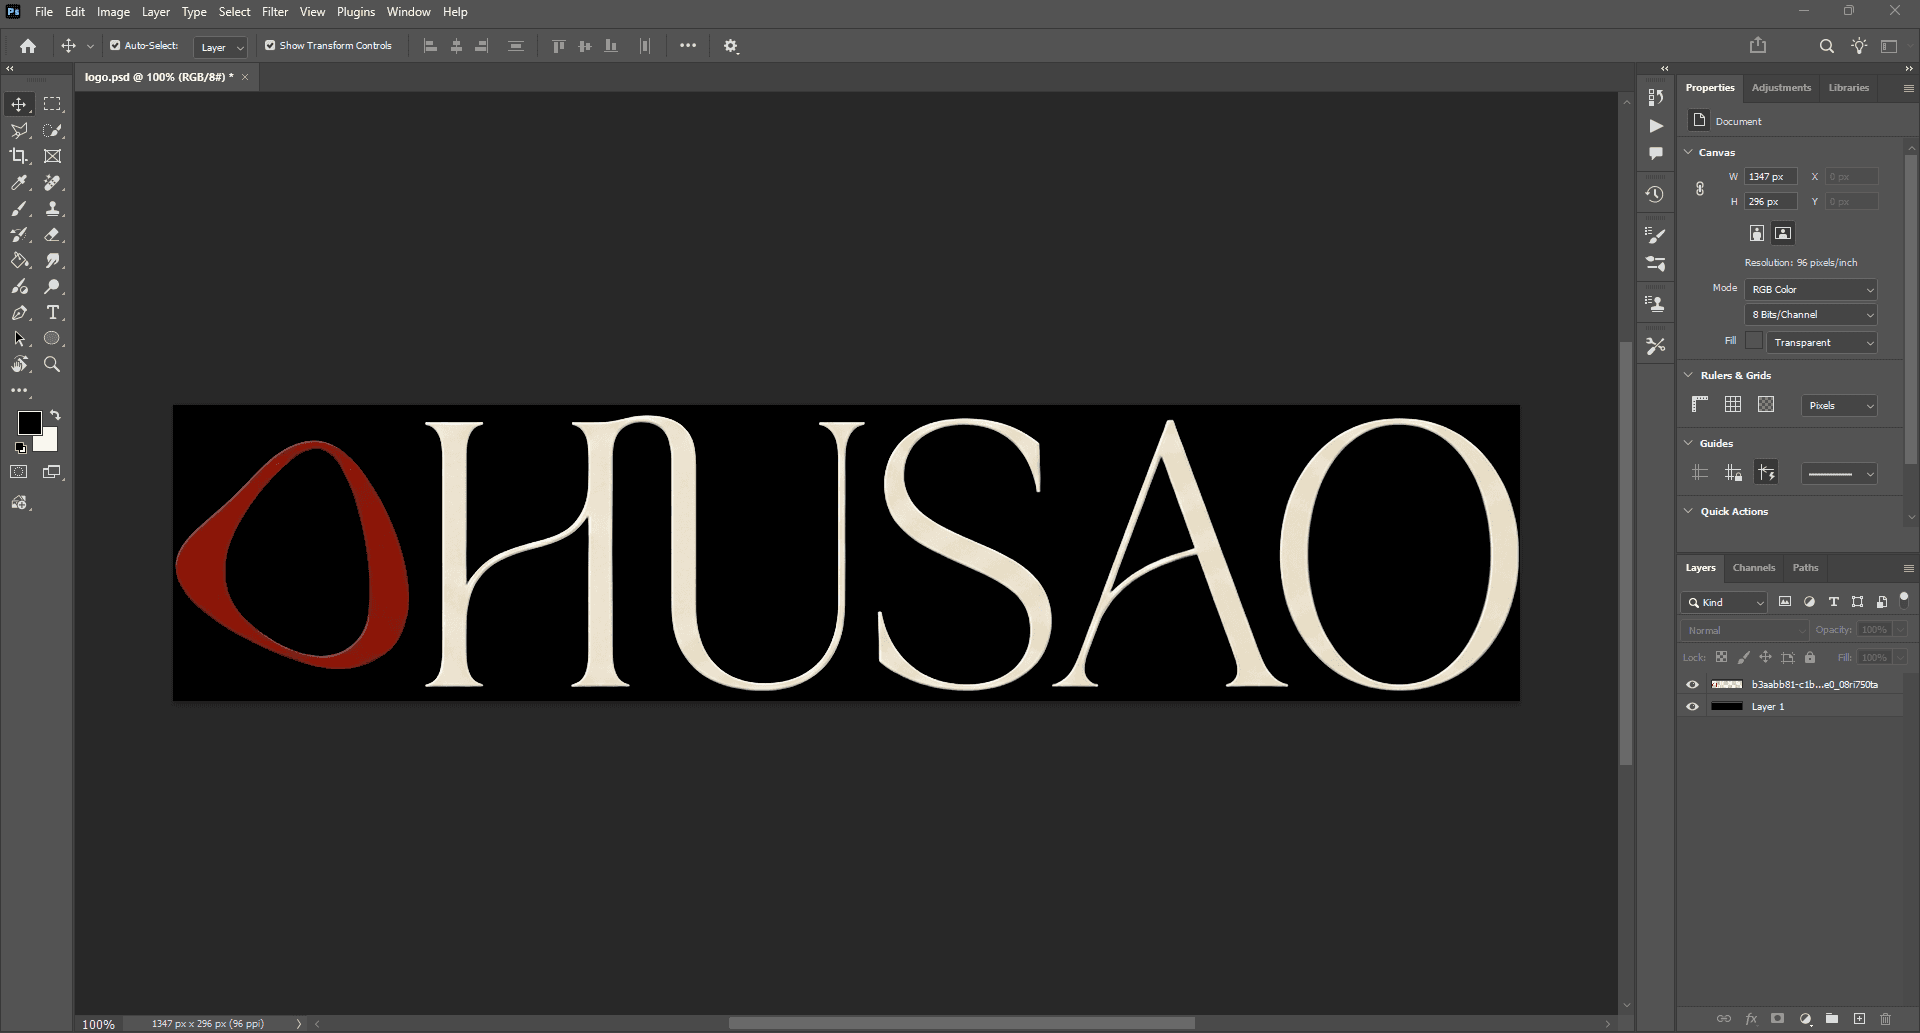Open the 8 Bits/Channel dropdown
The height and width of the screenshot is (1033, 1920).
[1811, 314]
